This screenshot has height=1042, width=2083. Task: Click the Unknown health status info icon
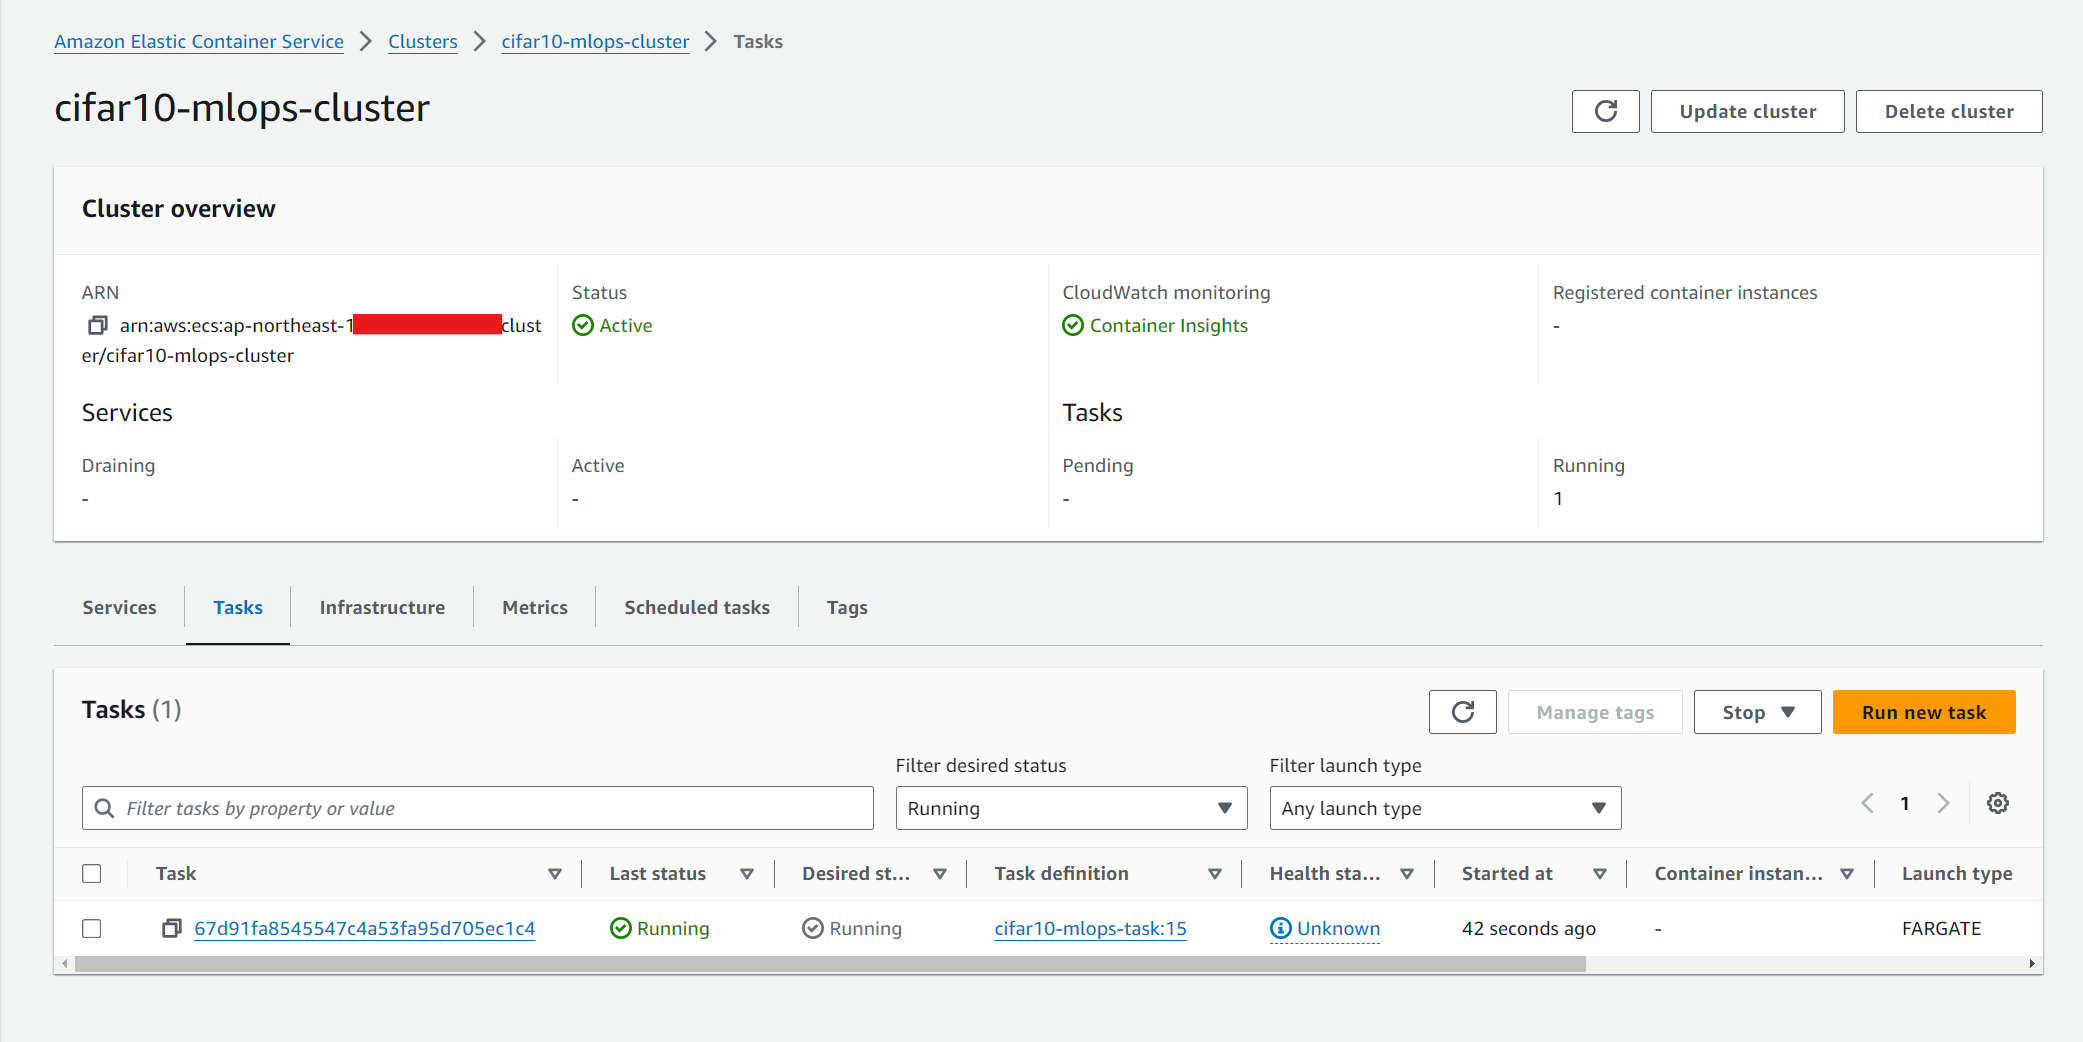pos(1280,929)
